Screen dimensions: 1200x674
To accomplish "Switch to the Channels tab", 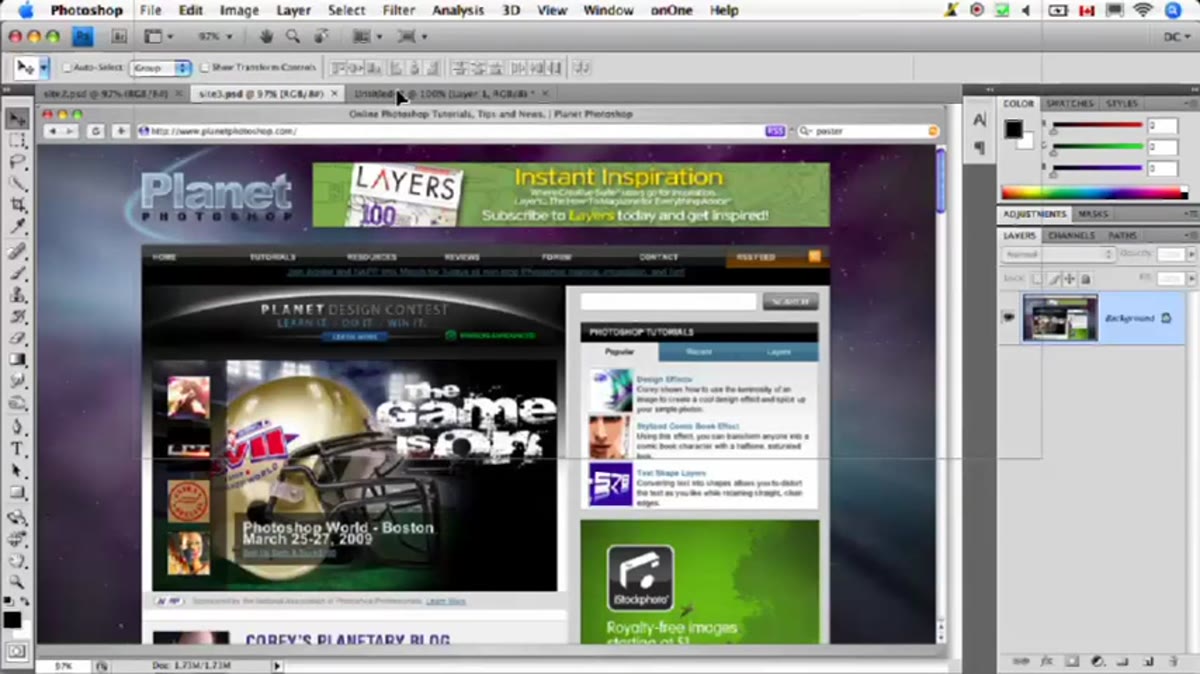I will (x=1071, y=235).
